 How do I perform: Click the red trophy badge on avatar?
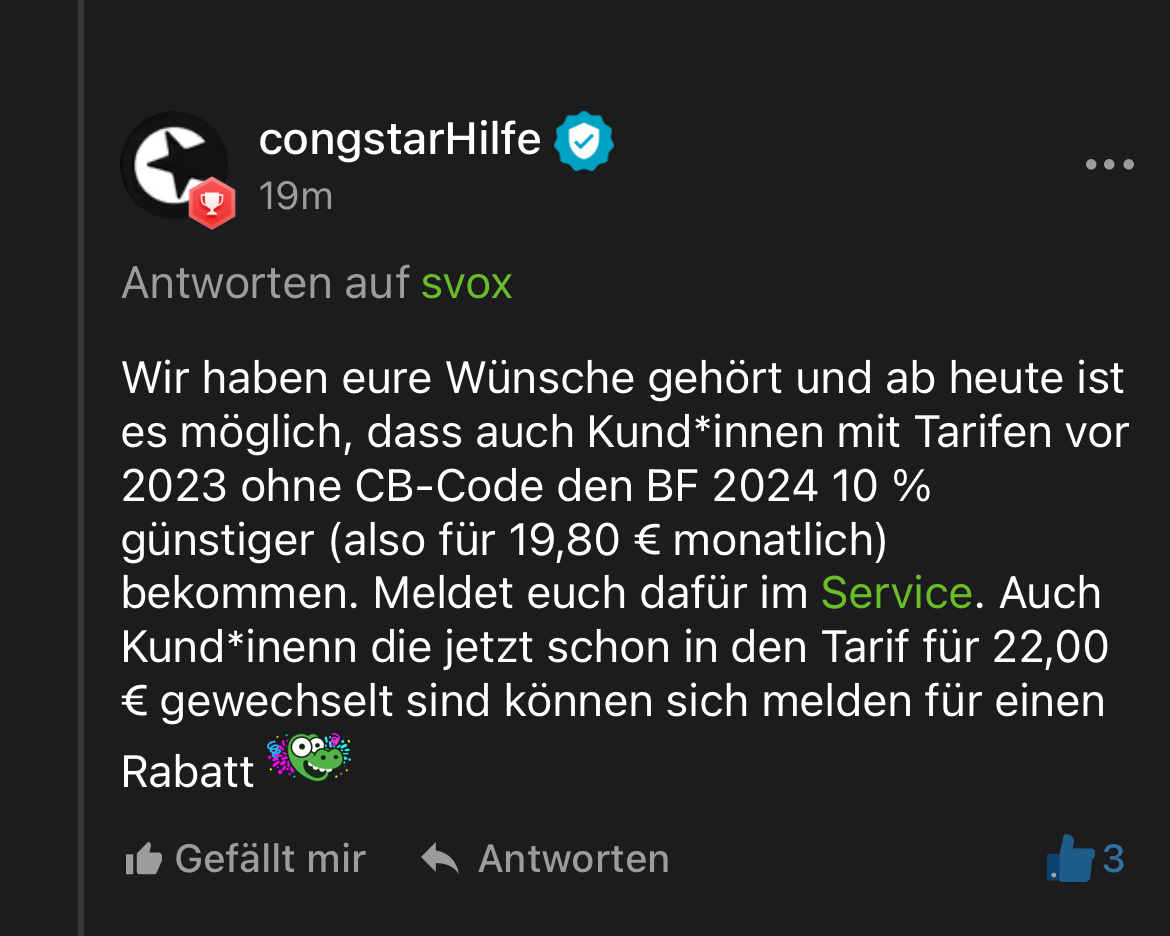tap(212, 204)
